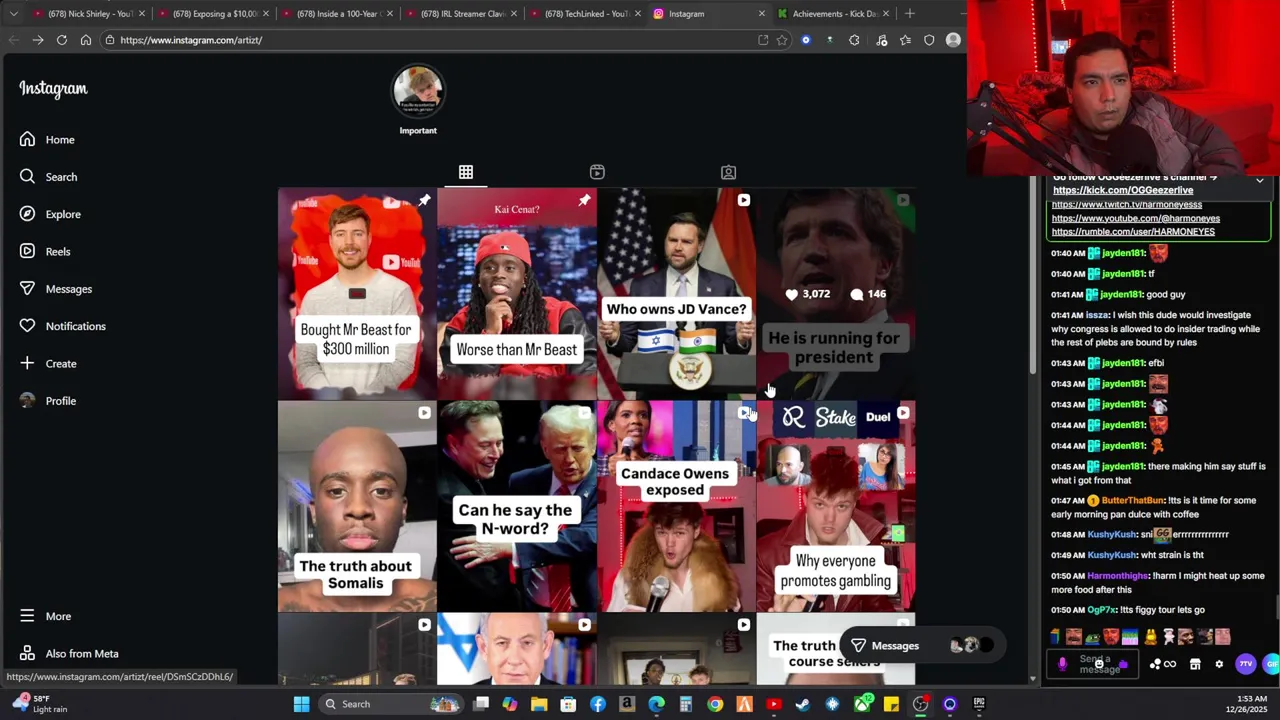Open the 'Candace Owens exposed' reel
Image resolution: width=1280 pixels, height=720 pixels.
click(x=676, y=507)
